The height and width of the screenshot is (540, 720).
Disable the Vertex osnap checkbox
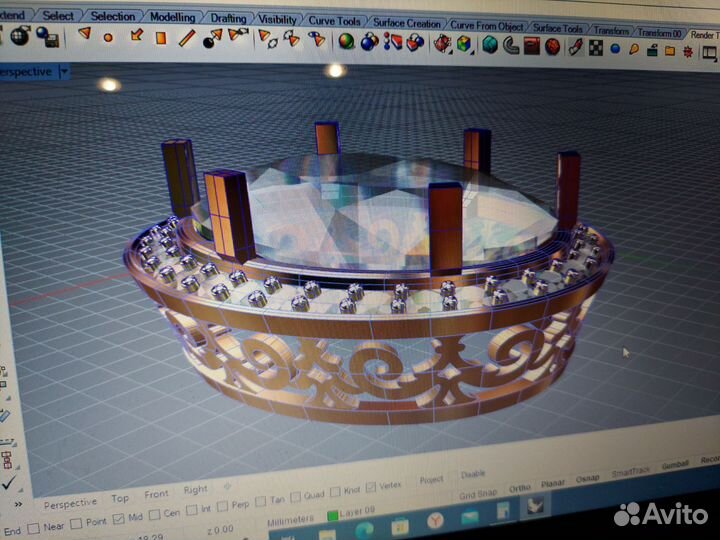point(371,488)
